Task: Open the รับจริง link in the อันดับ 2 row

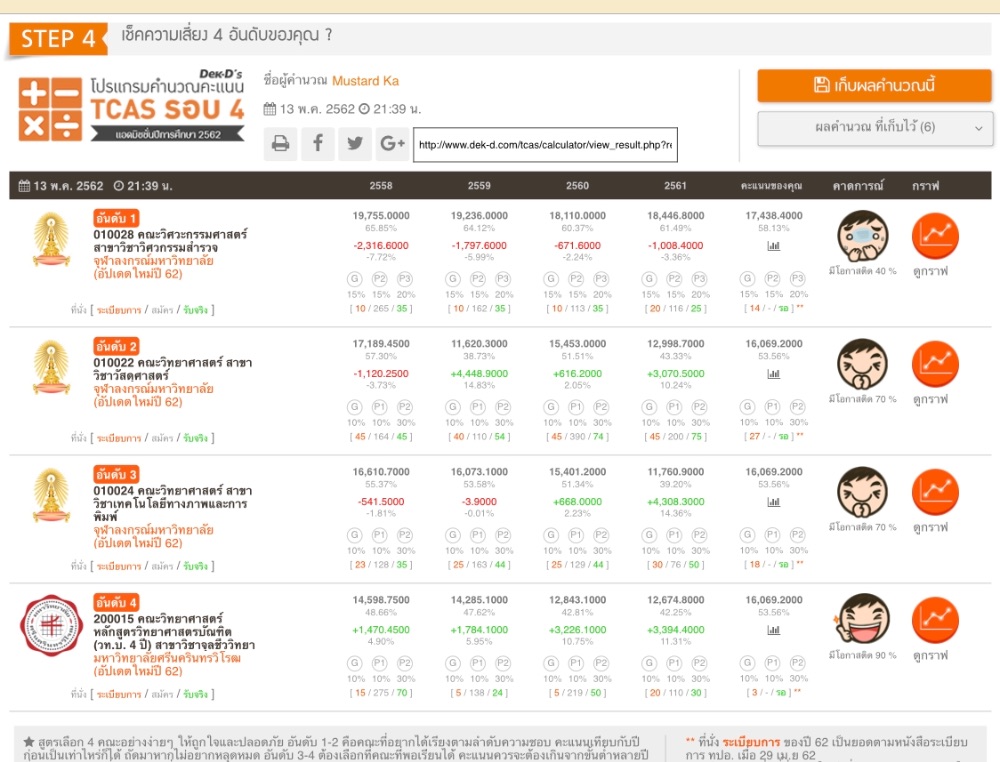Action: coord(195,438)
